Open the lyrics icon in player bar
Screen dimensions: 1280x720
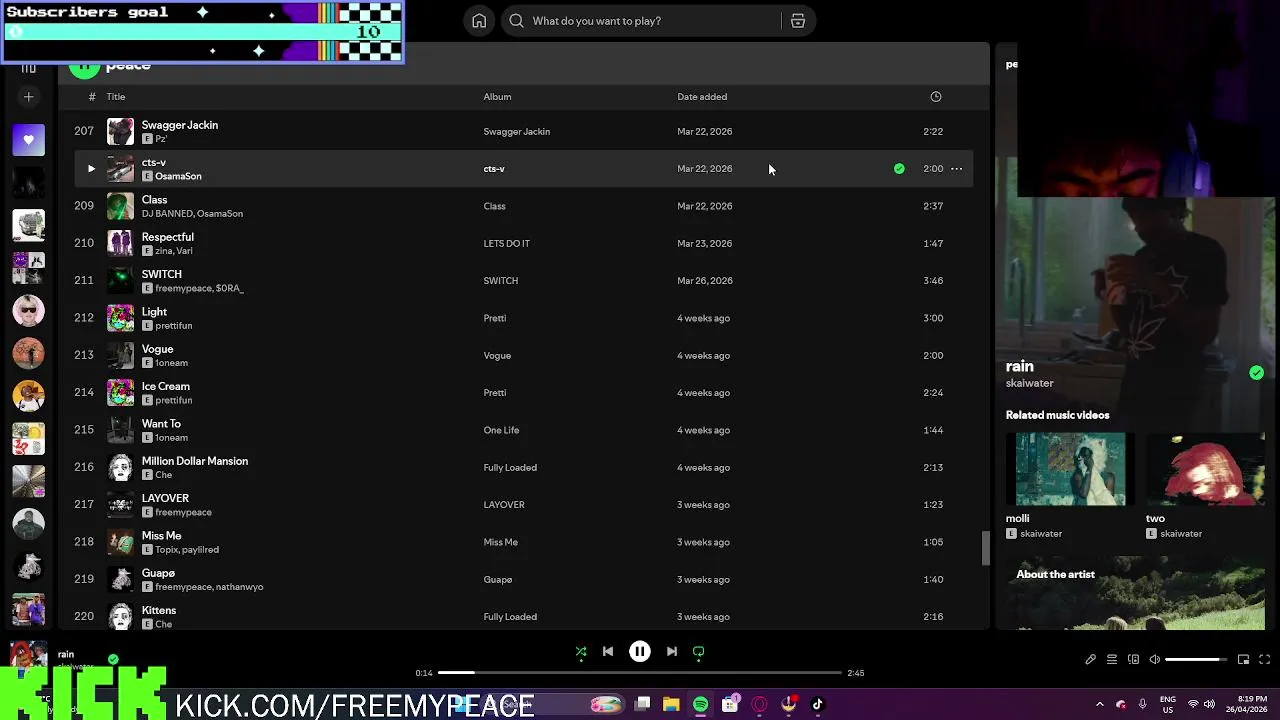pyautogui.click(x=1090, y=660)
